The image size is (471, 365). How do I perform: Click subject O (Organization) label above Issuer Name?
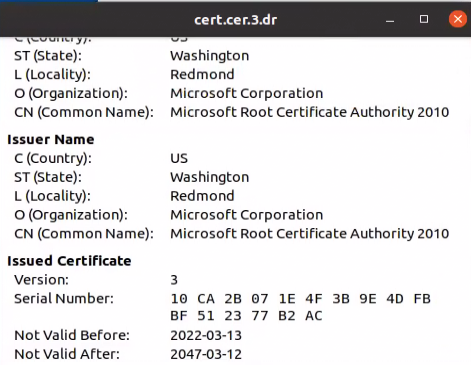tap(71, 94)
